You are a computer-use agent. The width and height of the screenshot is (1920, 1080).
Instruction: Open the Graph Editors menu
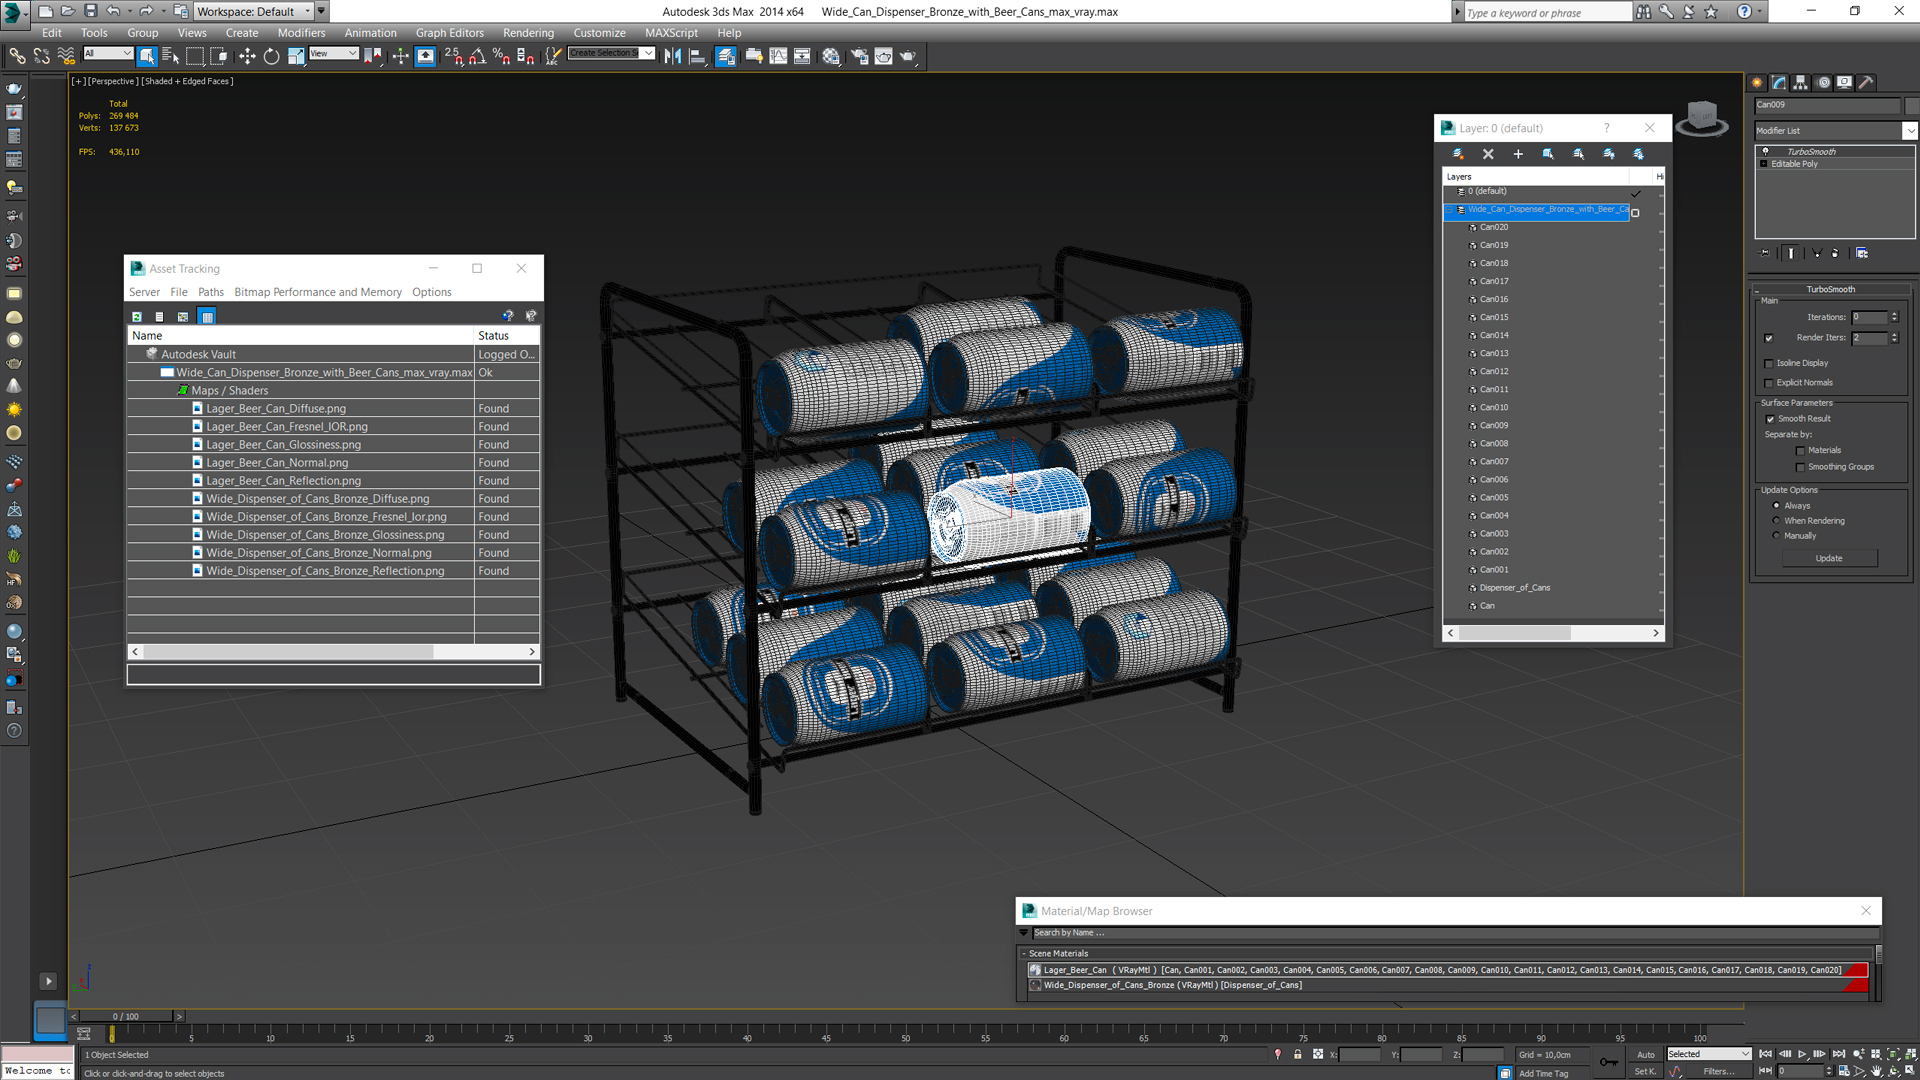tap(449, 33)
